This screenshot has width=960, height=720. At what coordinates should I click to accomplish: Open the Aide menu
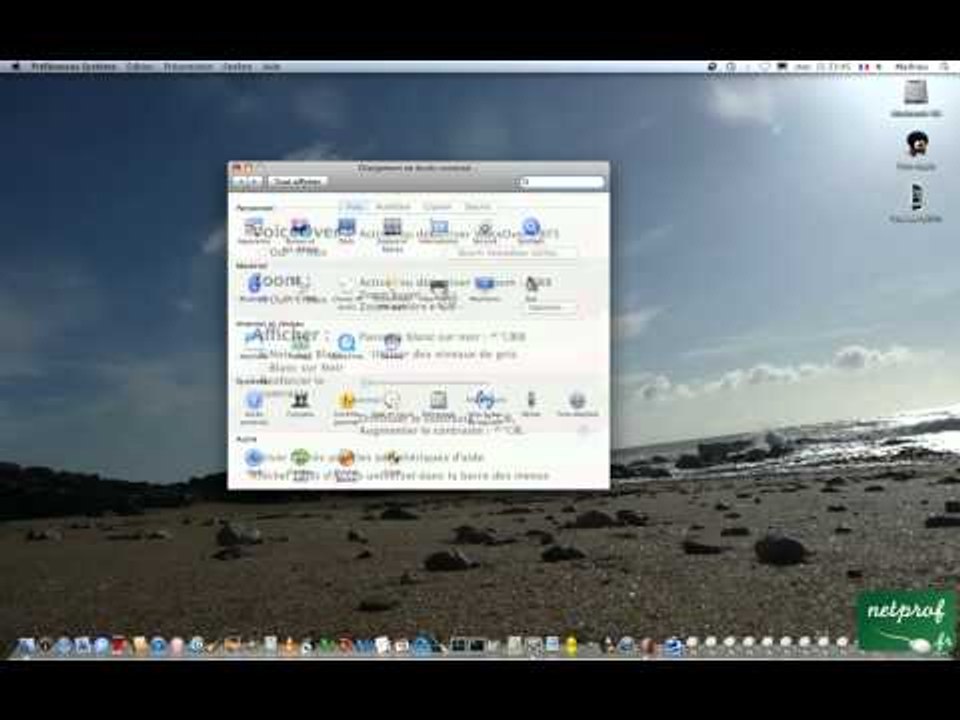point(271,66)
